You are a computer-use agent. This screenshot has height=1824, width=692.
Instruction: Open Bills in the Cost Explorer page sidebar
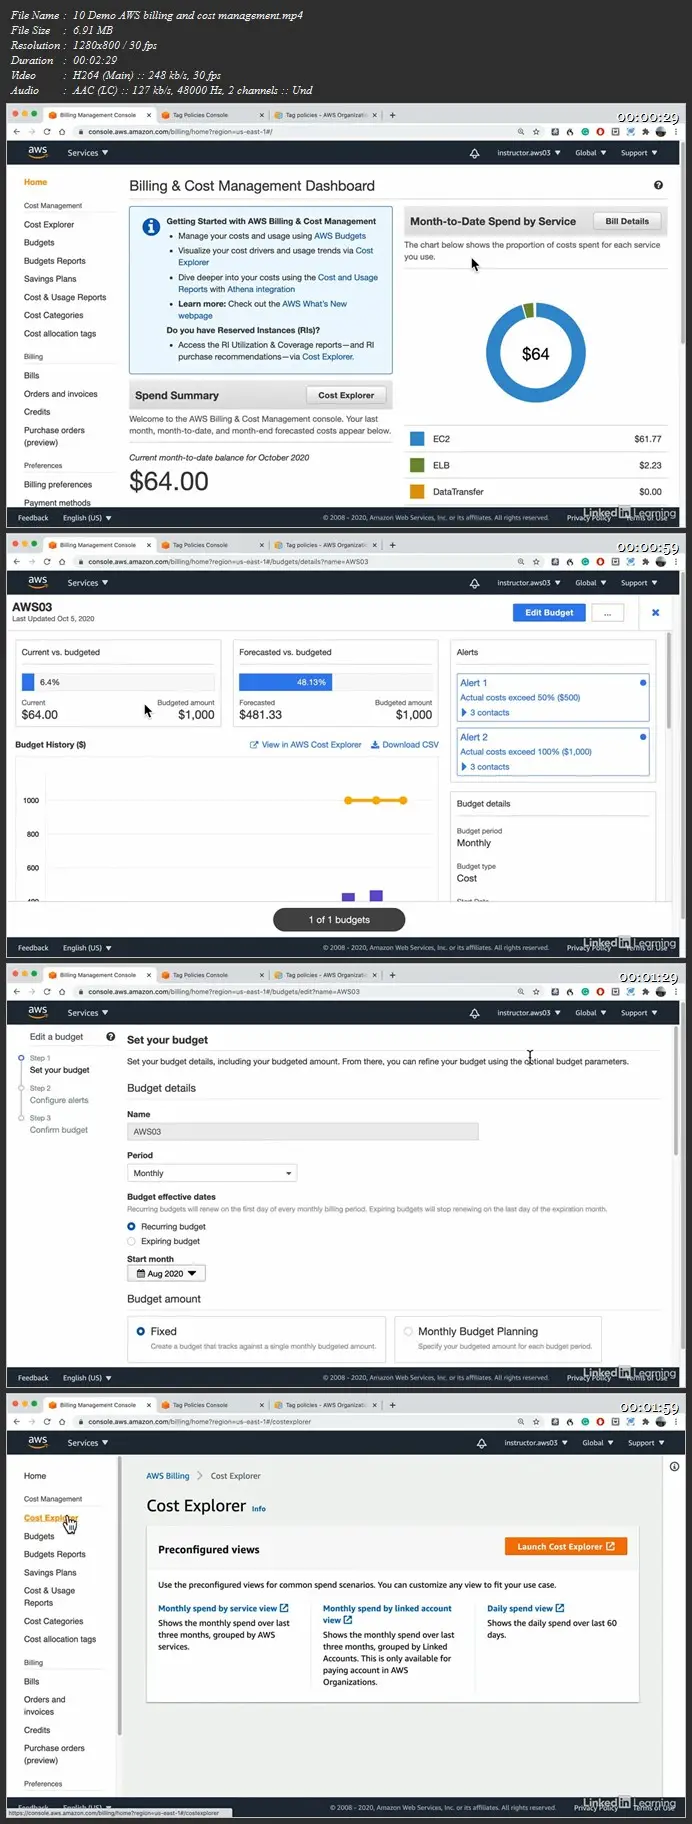pyautogui.click(x=32, y=1682)
